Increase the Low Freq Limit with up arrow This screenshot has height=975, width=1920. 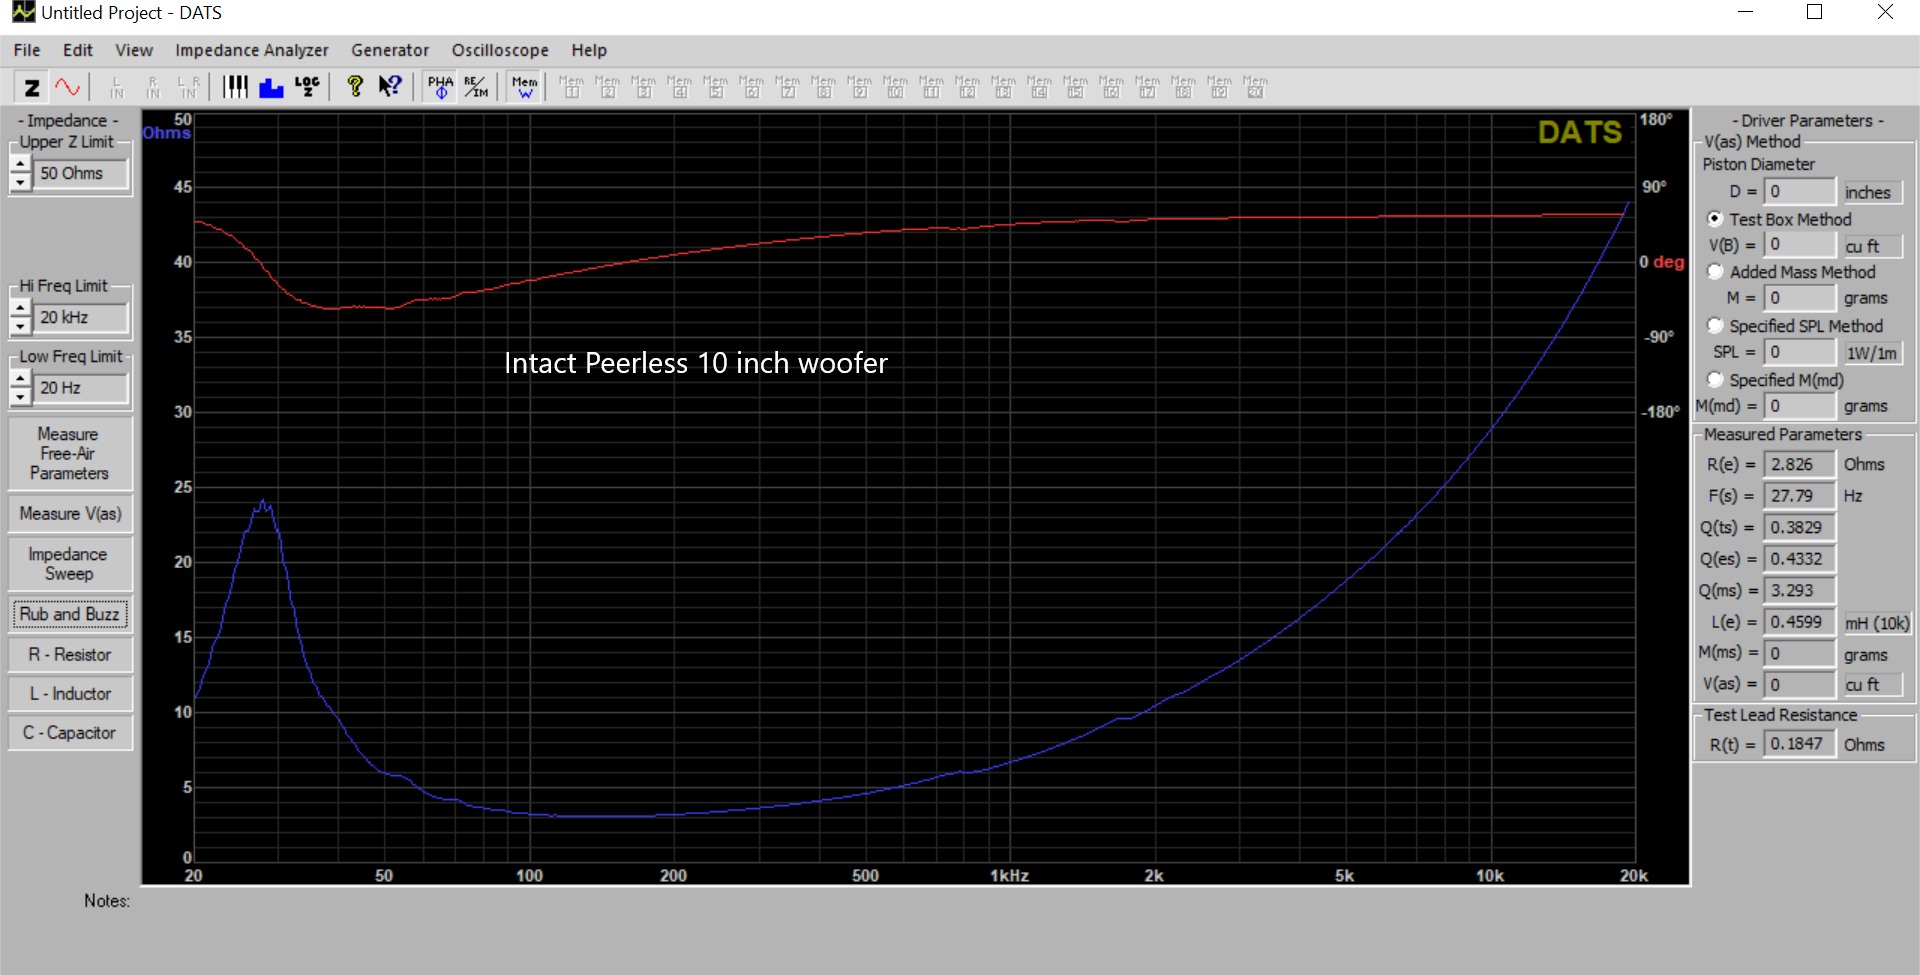click(x=20, y=379)
